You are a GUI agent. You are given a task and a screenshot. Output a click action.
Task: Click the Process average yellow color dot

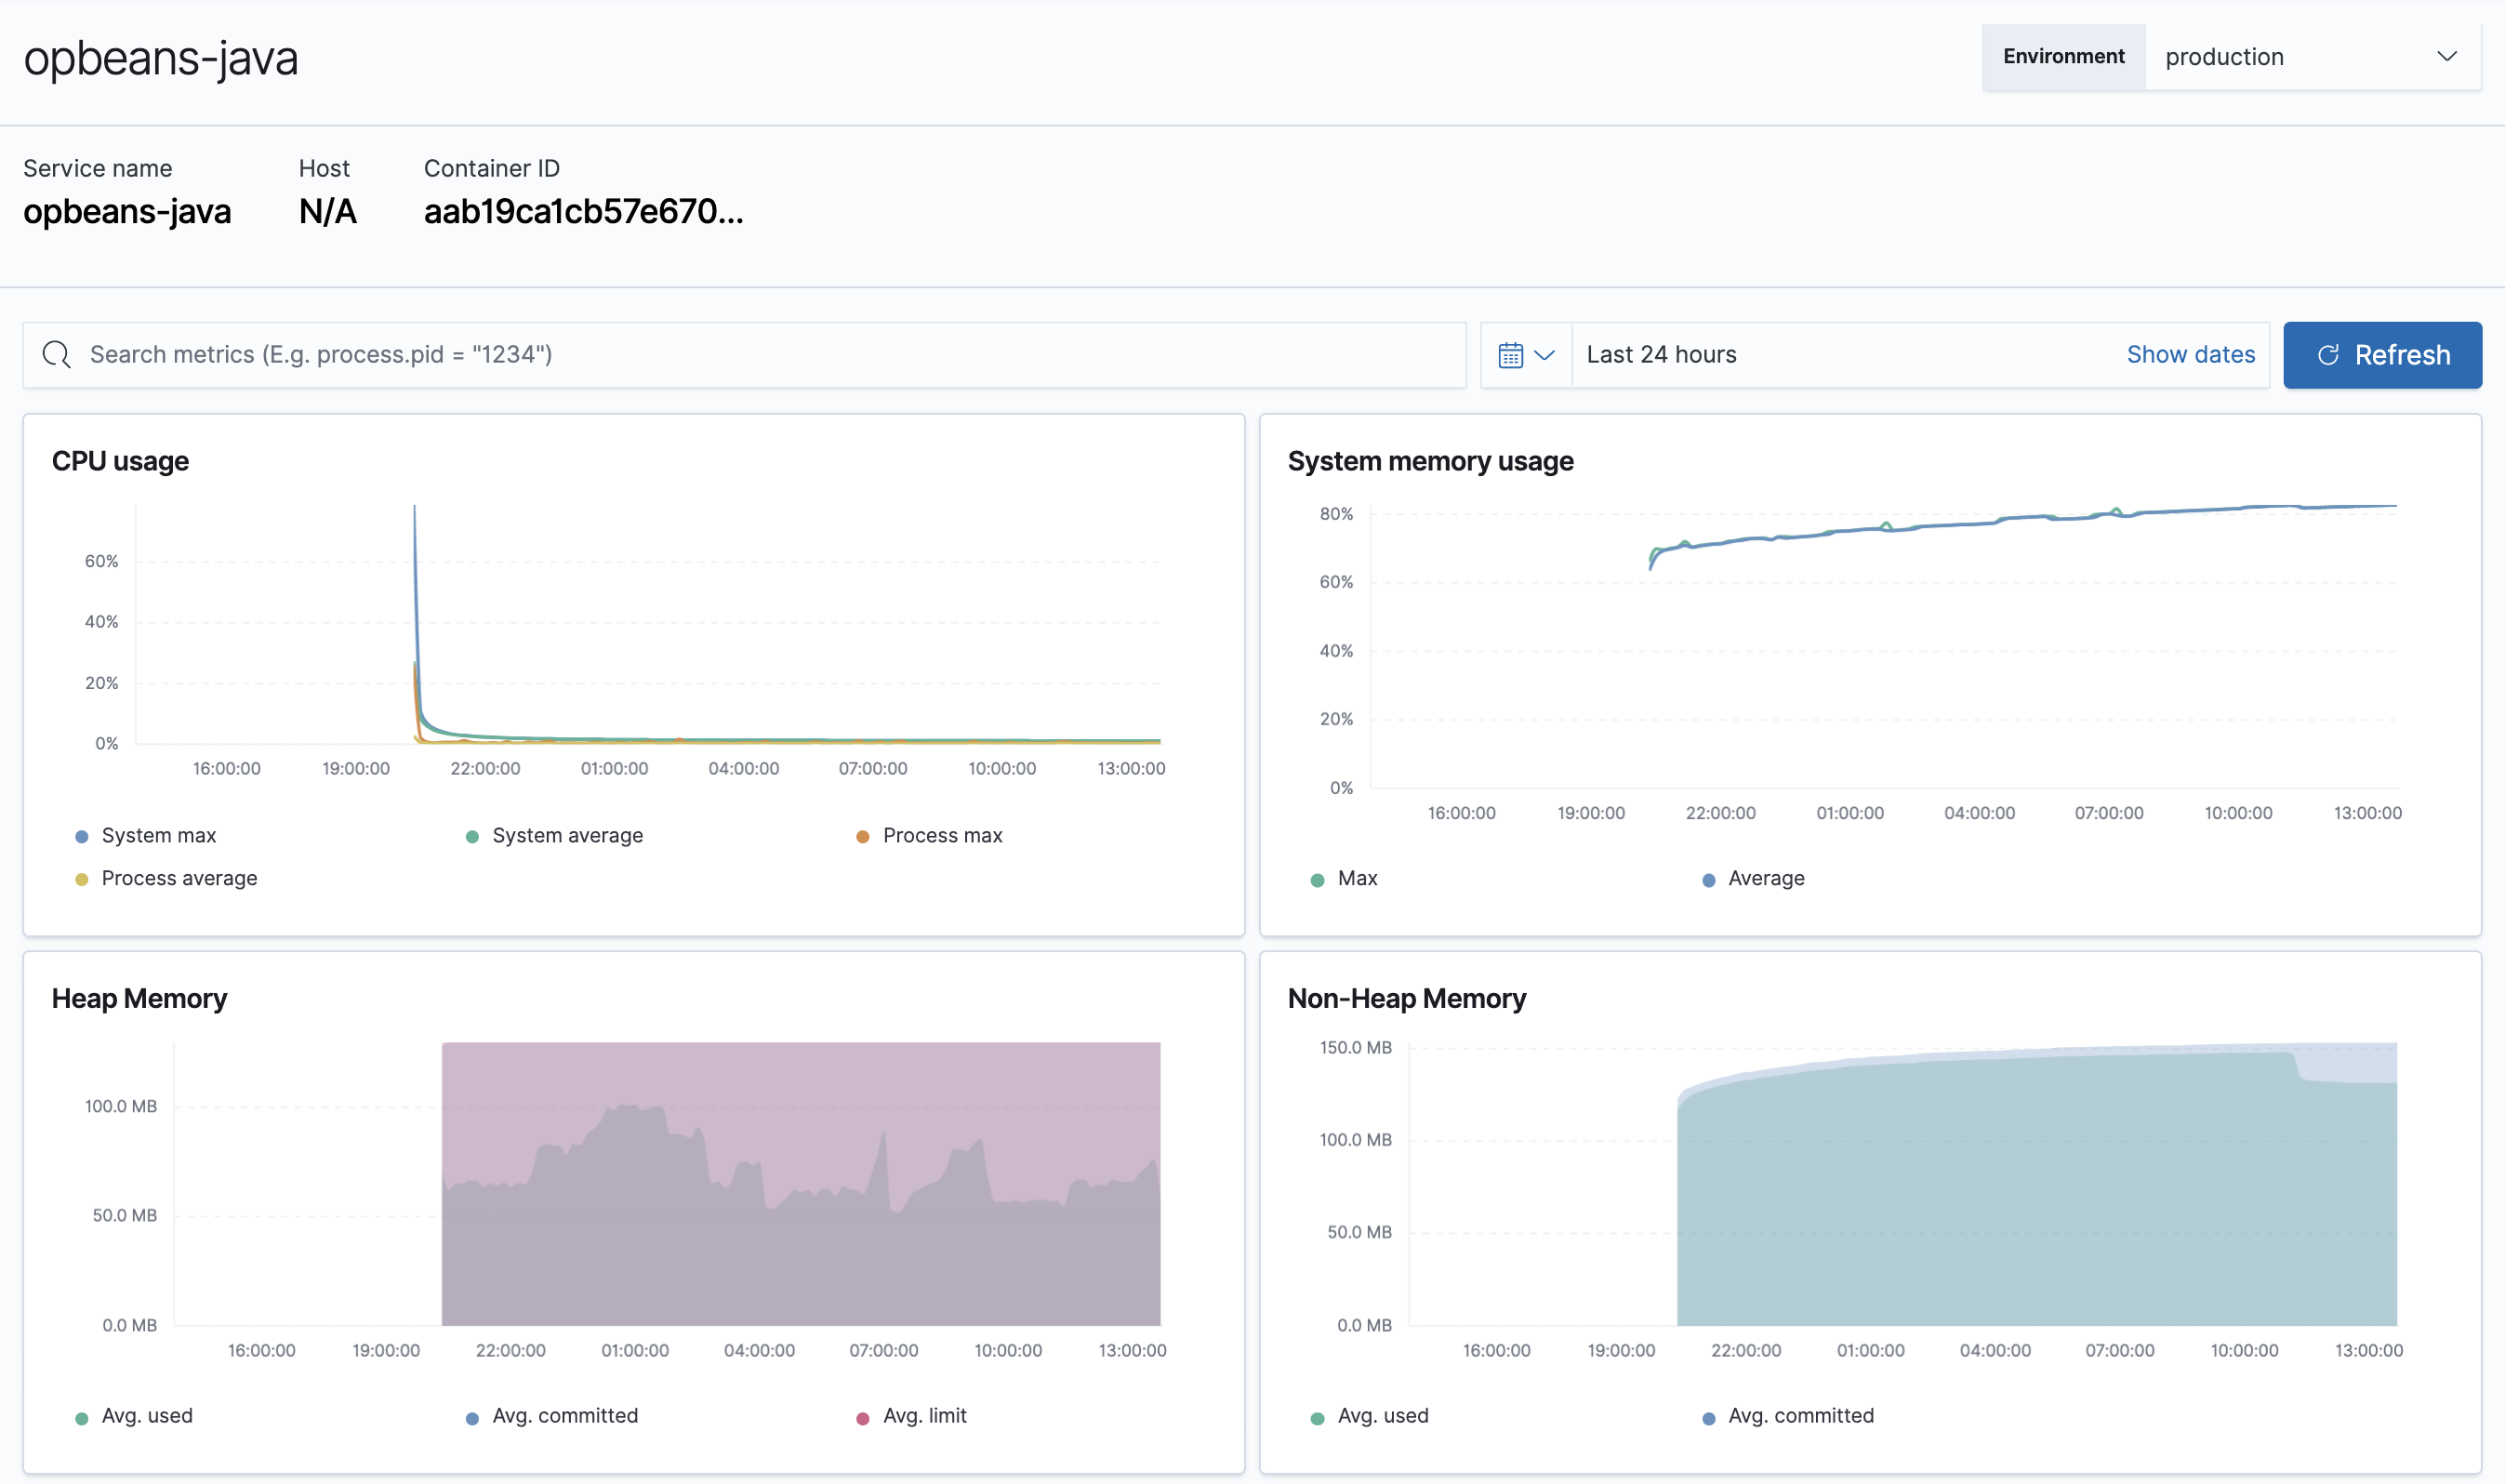click(x=81, y=878)
